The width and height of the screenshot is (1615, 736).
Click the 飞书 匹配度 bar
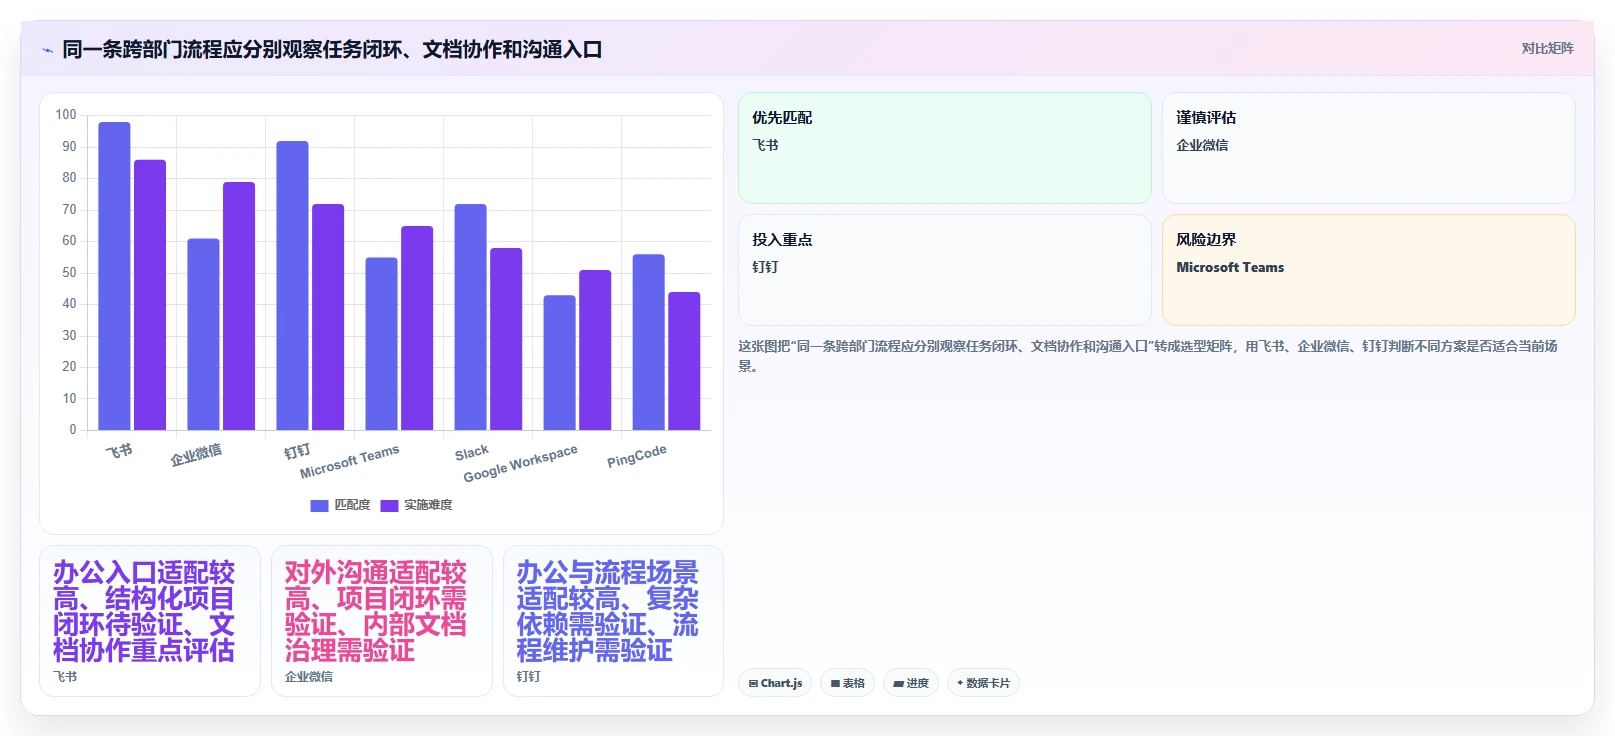coord(114,276)
